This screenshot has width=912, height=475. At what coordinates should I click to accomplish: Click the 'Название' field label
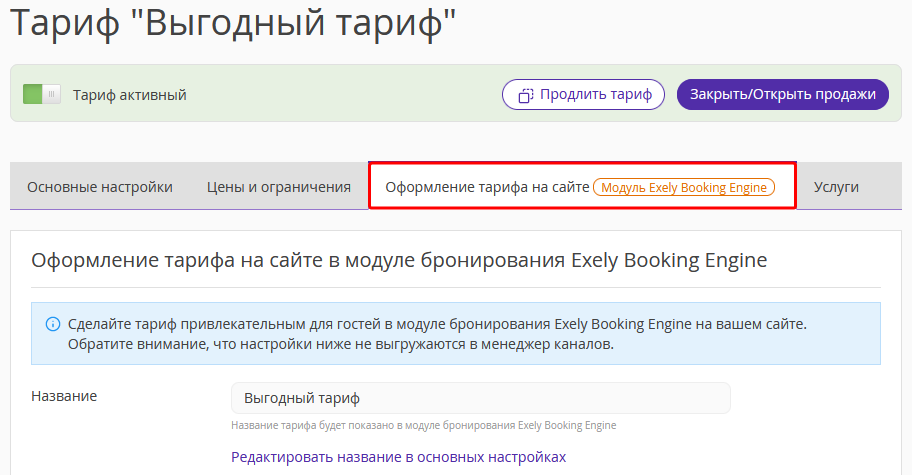click(x=64, y=396)
